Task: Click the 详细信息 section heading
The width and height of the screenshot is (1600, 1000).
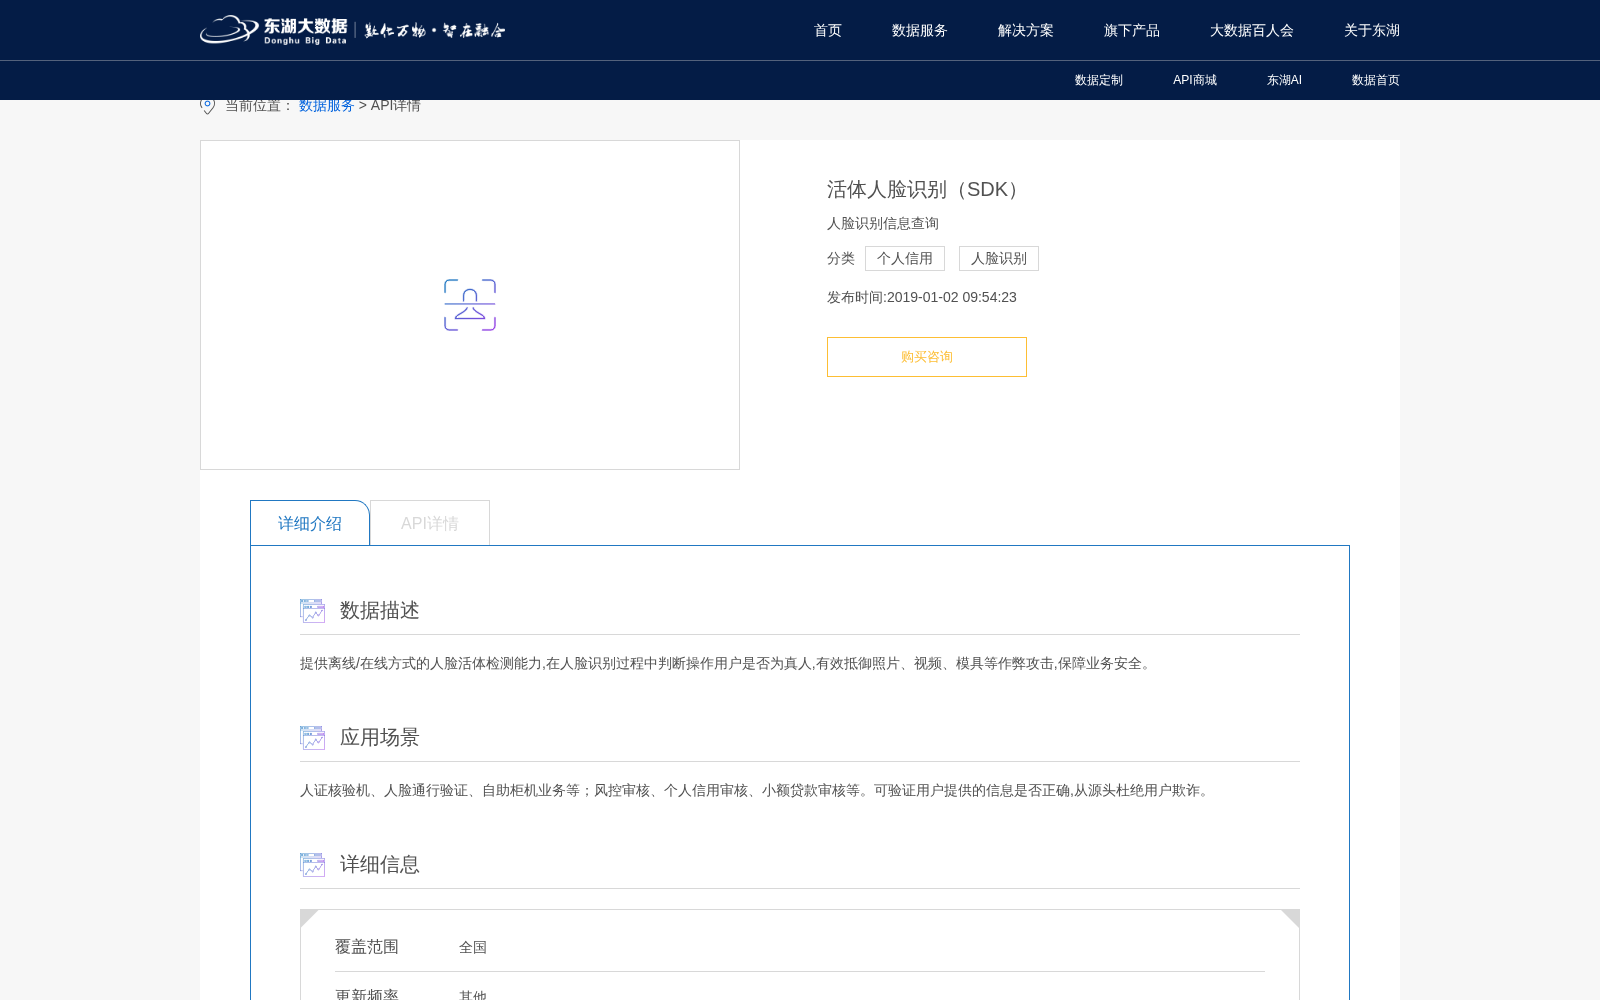Action: pyautogui.click(x=380, y=864)
